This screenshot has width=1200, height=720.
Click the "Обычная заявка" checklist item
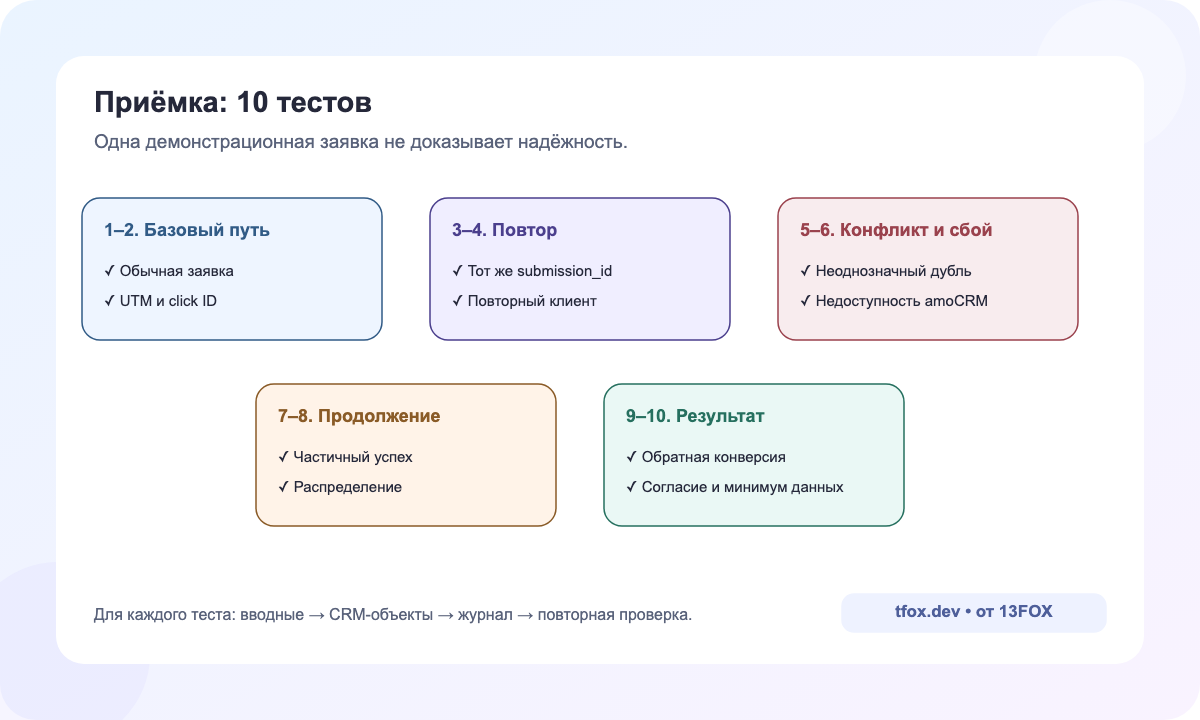coord(169,270)
